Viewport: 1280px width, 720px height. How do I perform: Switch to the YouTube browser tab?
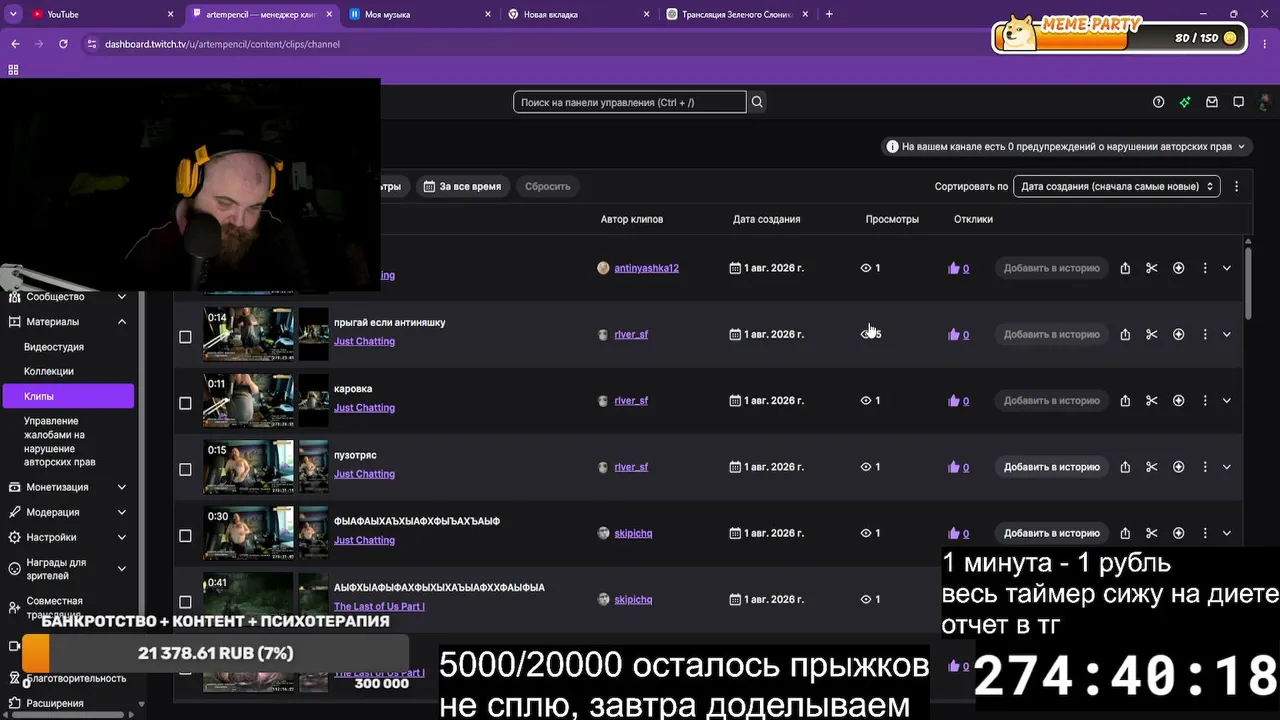click(x=100, y=14)
